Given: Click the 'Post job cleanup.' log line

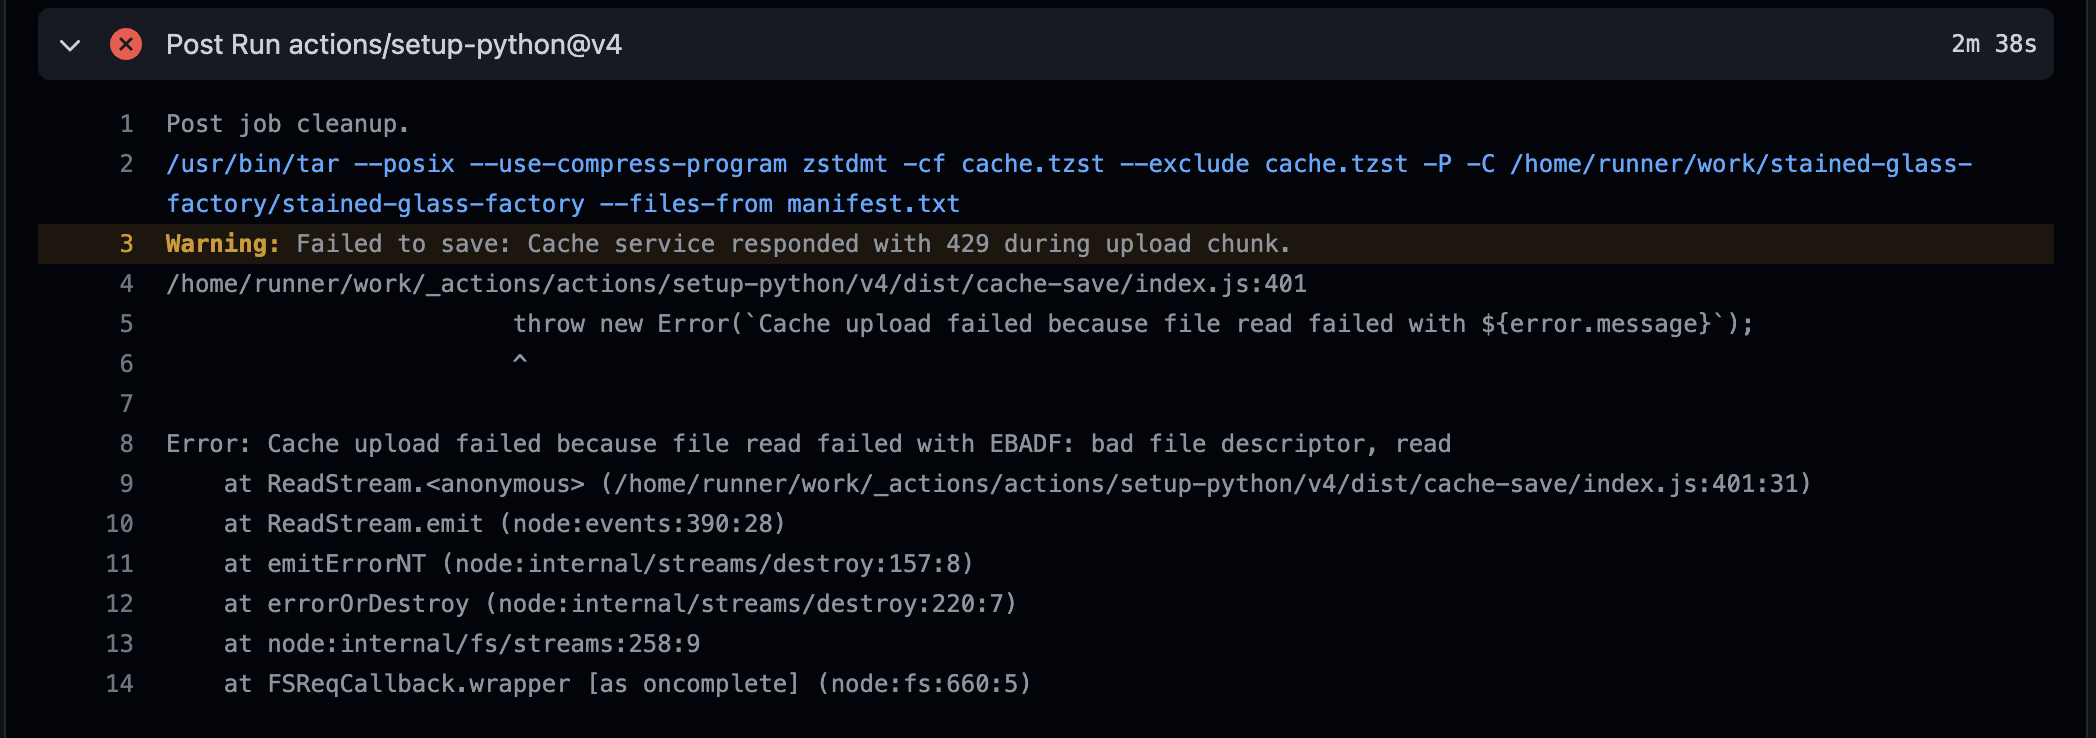Looking at the screenshot, I should click(x=288, y=124).
